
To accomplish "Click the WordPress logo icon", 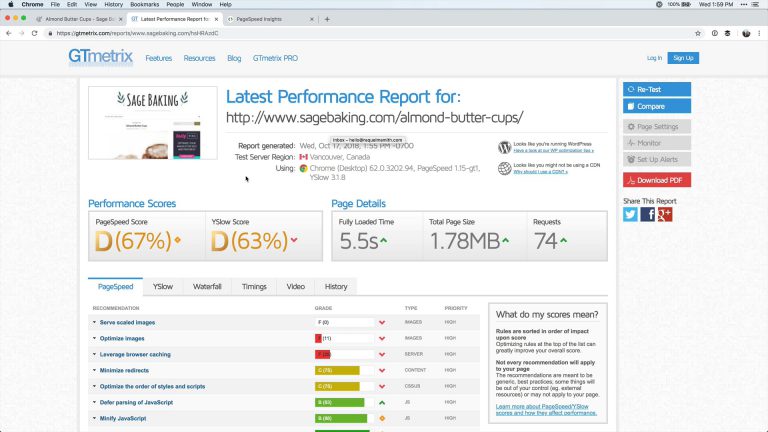I will (x=504, y=147).
